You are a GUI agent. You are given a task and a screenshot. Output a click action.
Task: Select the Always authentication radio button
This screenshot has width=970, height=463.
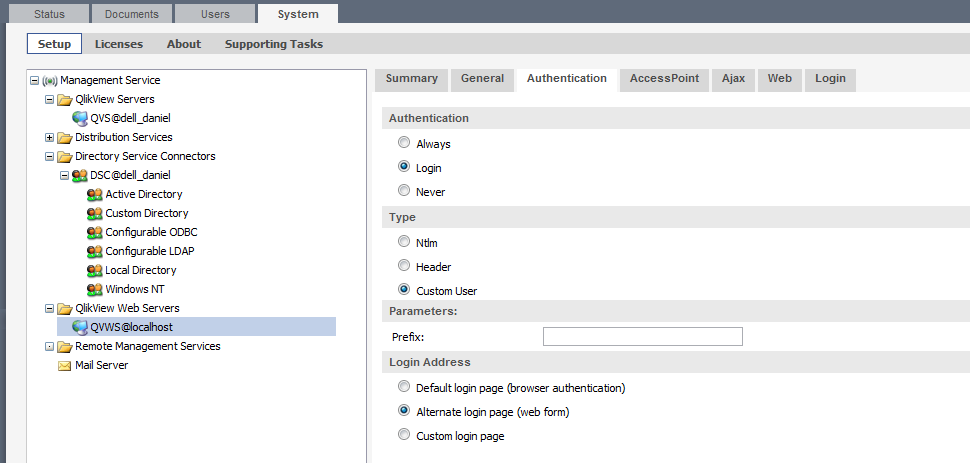[x=404, y=142]
